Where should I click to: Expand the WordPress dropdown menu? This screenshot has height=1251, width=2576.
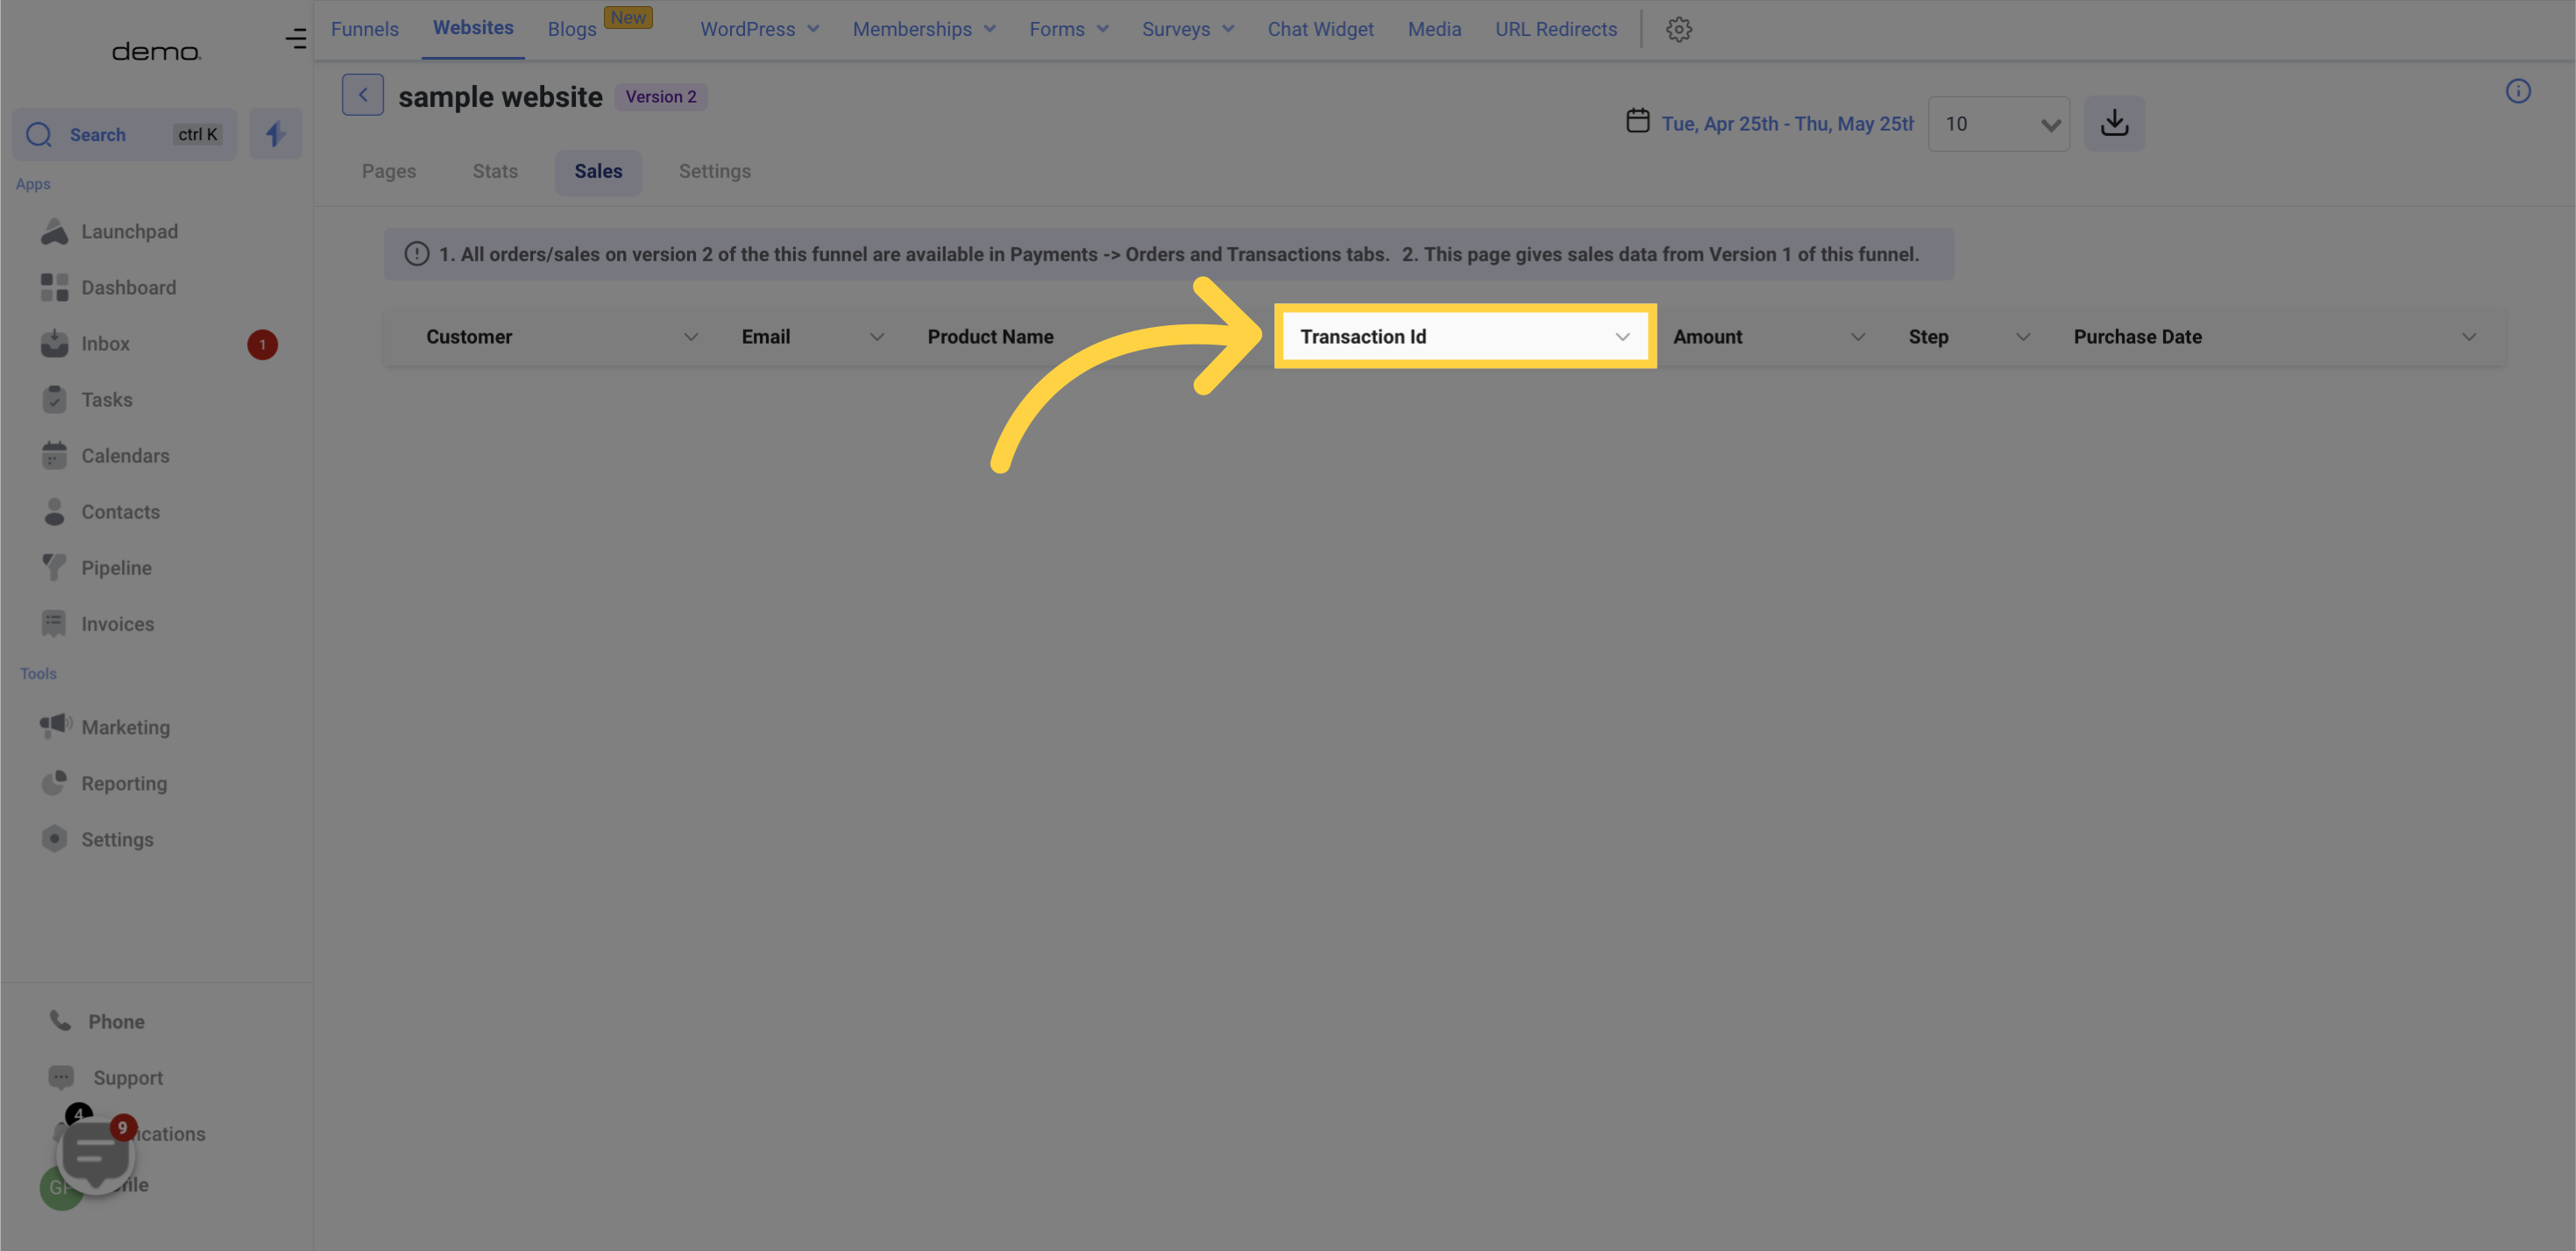[759, 29]
